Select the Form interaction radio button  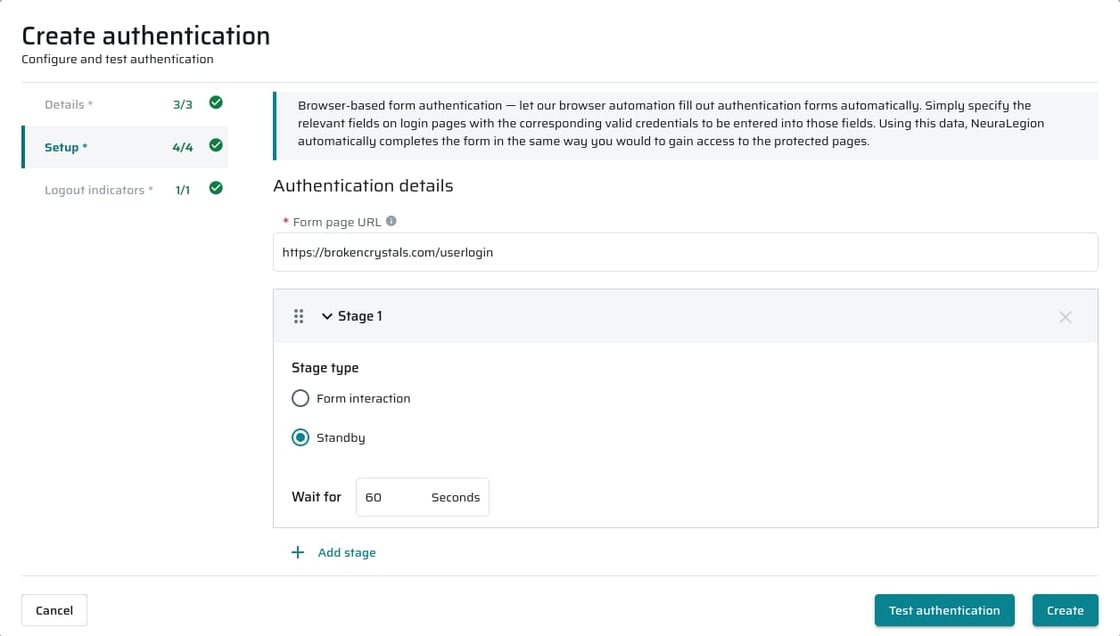[x=300, y=398]
